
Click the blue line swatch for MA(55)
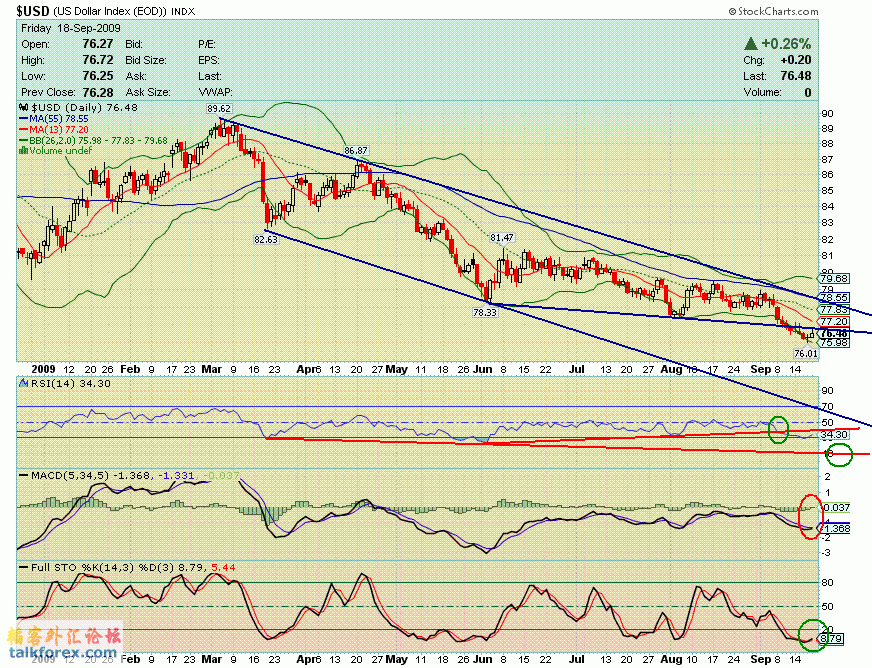pos(24,118)
